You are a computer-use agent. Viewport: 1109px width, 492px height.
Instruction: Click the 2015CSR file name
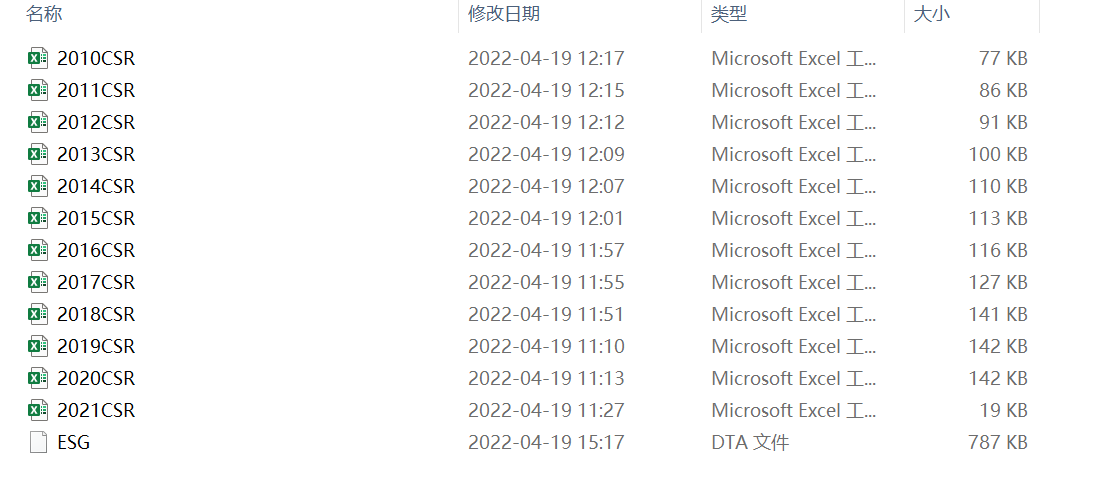pyautogui.click(x=96, y=218)
